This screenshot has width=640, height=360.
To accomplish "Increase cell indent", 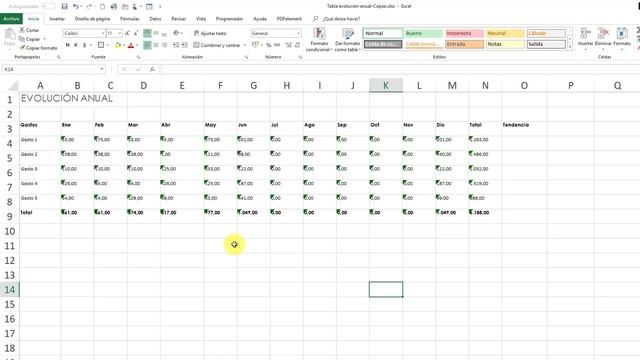I will 184,45.
